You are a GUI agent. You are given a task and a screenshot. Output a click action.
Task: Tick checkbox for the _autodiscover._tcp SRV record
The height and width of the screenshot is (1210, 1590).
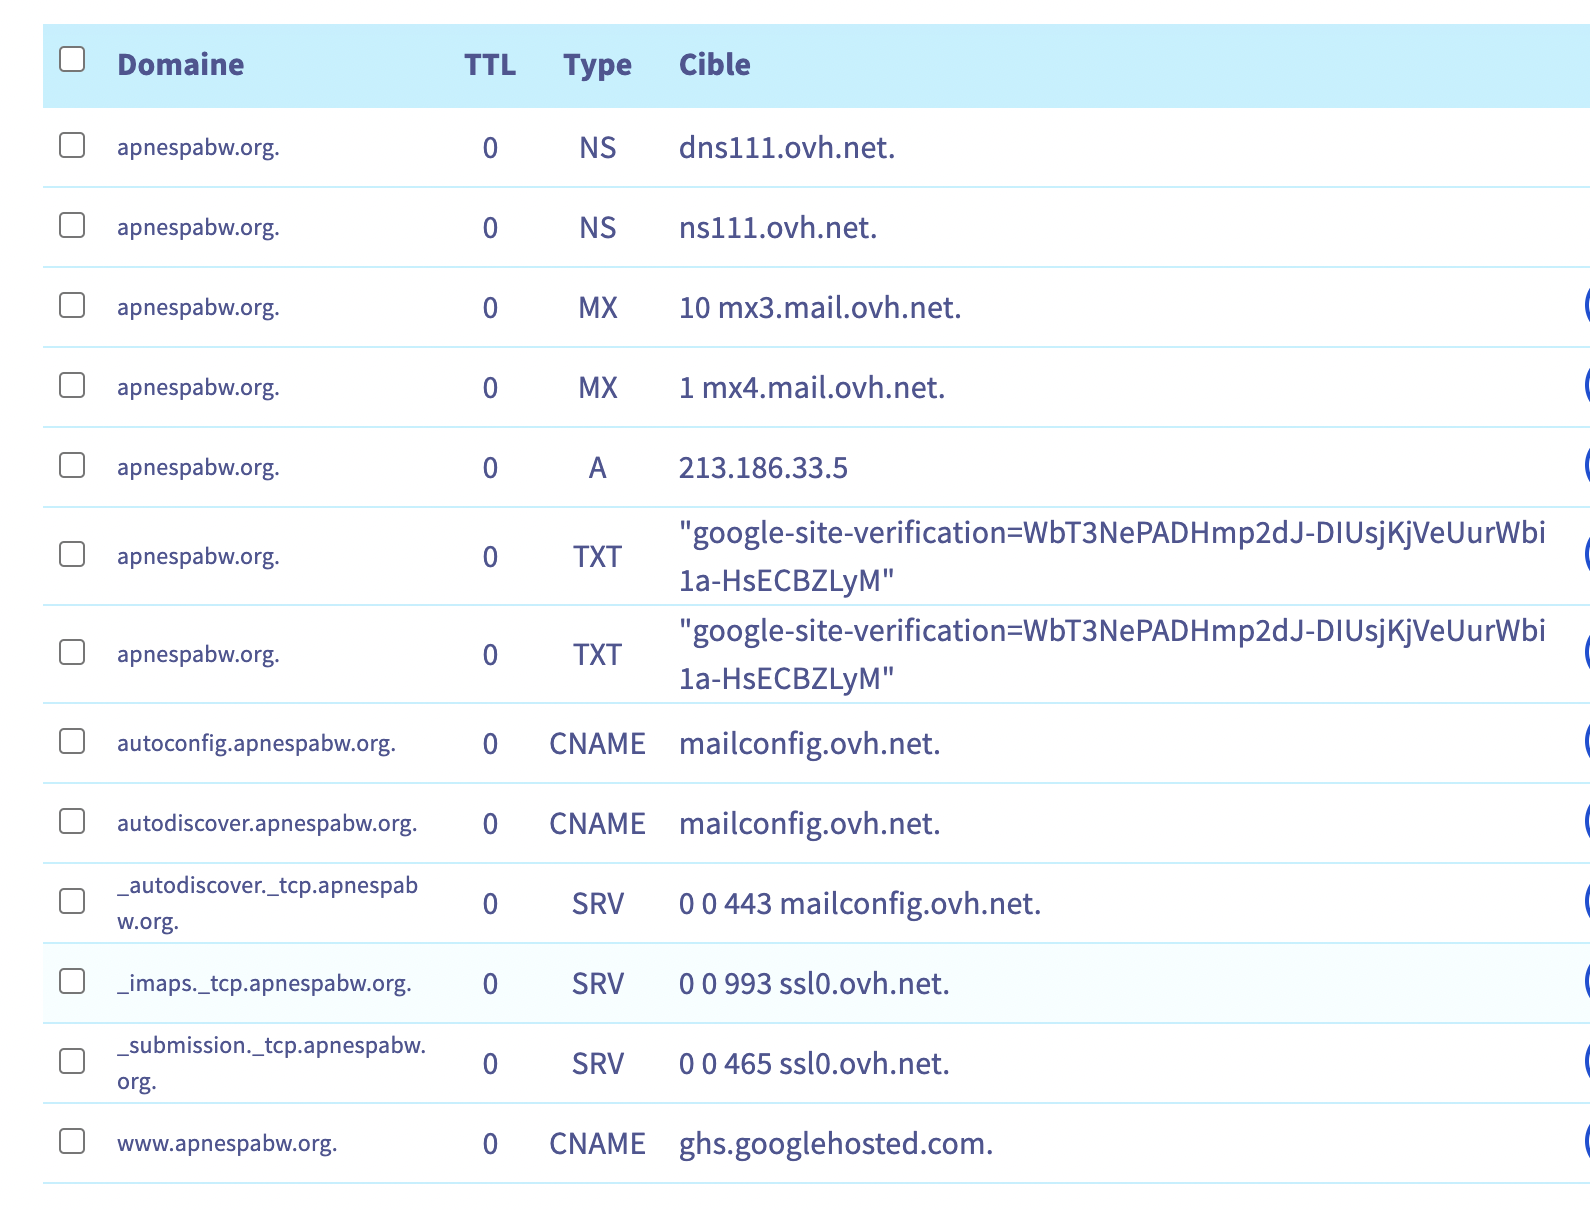(x=72, y=902)
